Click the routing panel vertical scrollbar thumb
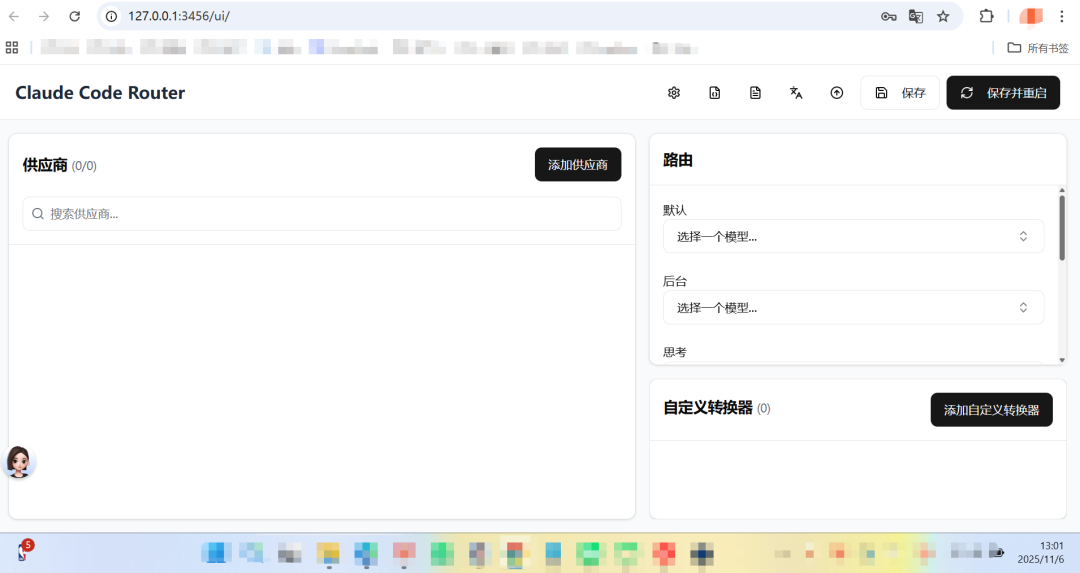 click(x=1061, y=228)
